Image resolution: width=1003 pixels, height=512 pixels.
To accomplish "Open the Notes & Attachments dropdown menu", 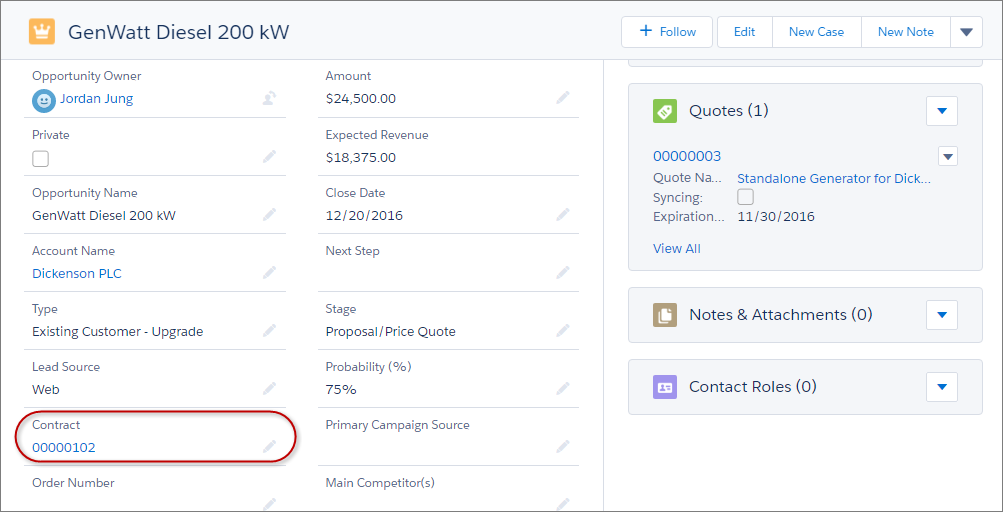I will tap(942, 315).
